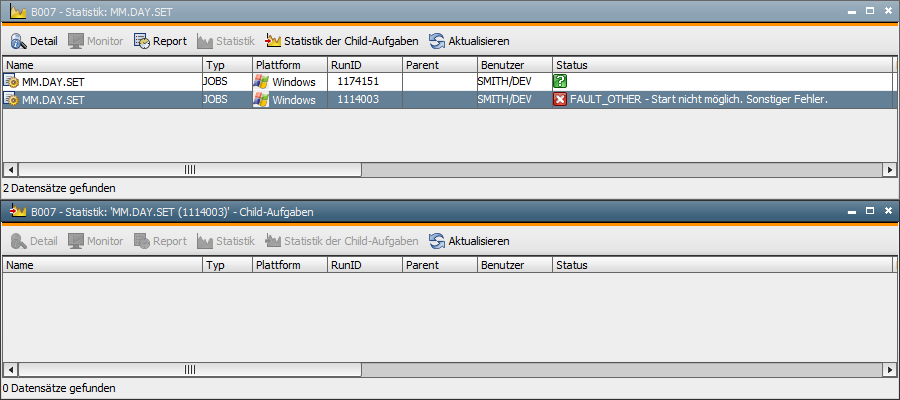900x400 pixels.
Task: Refresh the upper list with Aktualisieren
Action: 469,41
